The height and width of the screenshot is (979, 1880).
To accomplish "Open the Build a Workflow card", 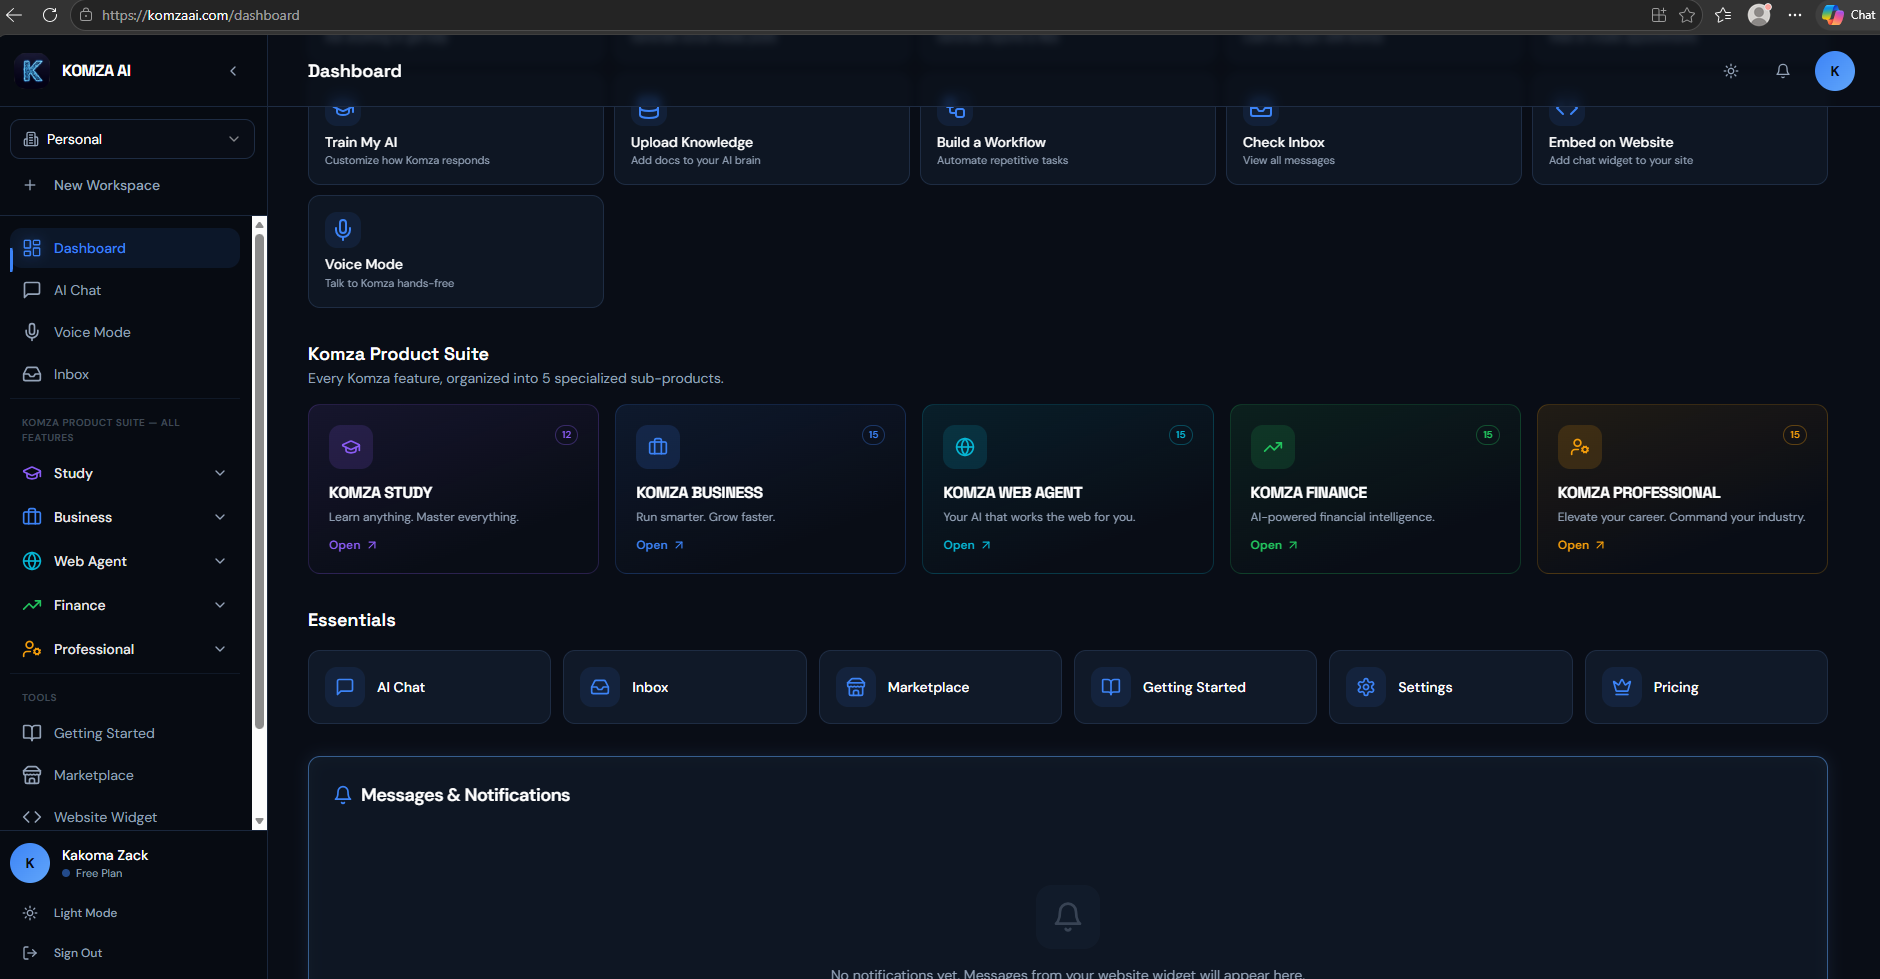I will click(x=1068, y=146).
